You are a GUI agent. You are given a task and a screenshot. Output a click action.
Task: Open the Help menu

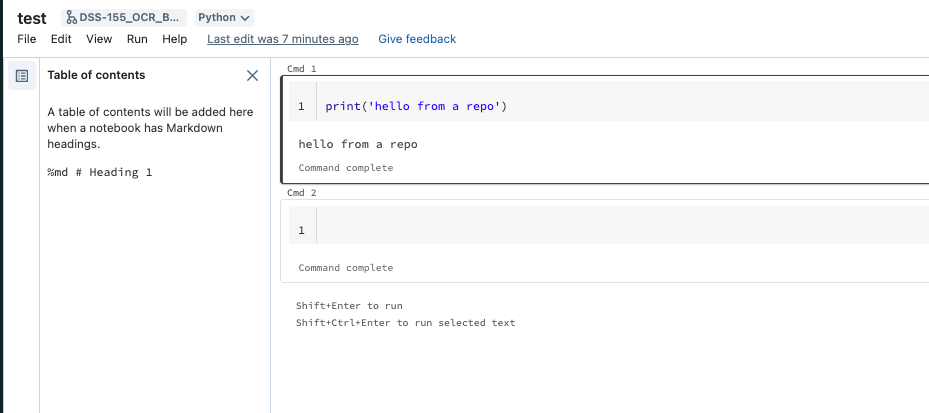pos(175,39)
